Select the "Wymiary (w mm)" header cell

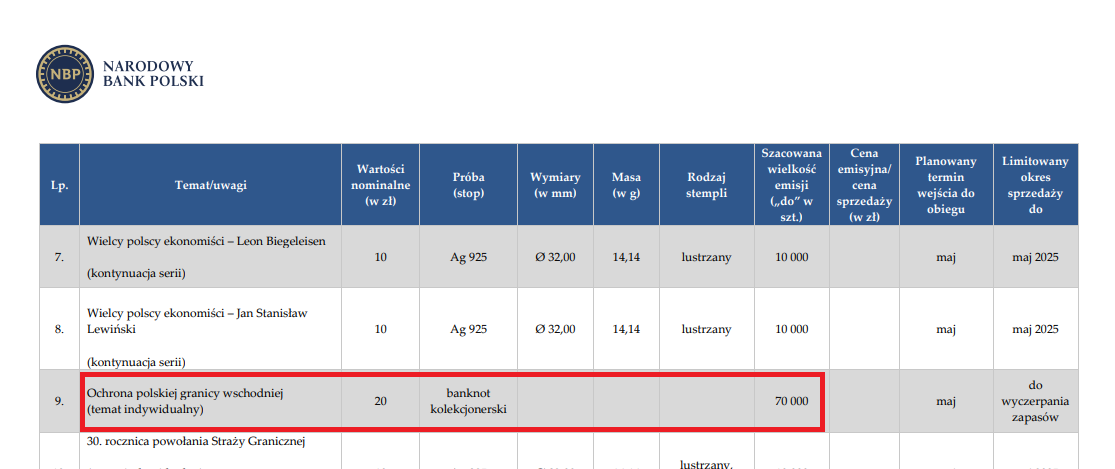click(x=555, y=185)
